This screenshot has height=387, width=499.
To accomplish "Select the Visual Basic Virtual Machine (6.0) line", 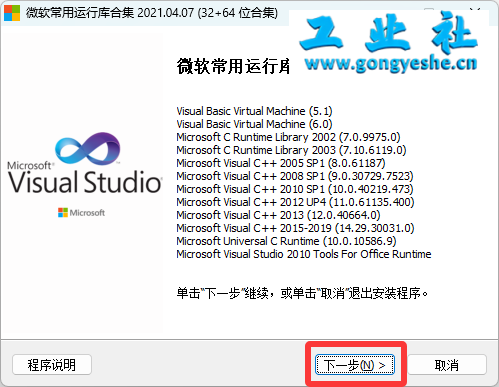I will [x=254, y=124].
